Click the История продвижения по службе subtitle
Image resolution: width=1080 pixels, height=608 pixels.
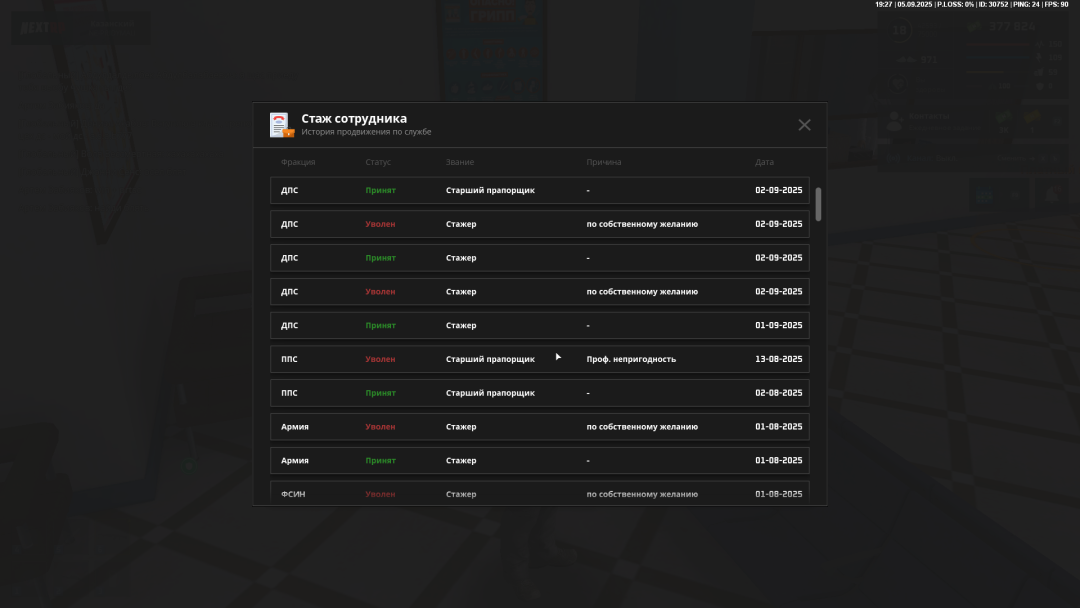pos(366,132)
